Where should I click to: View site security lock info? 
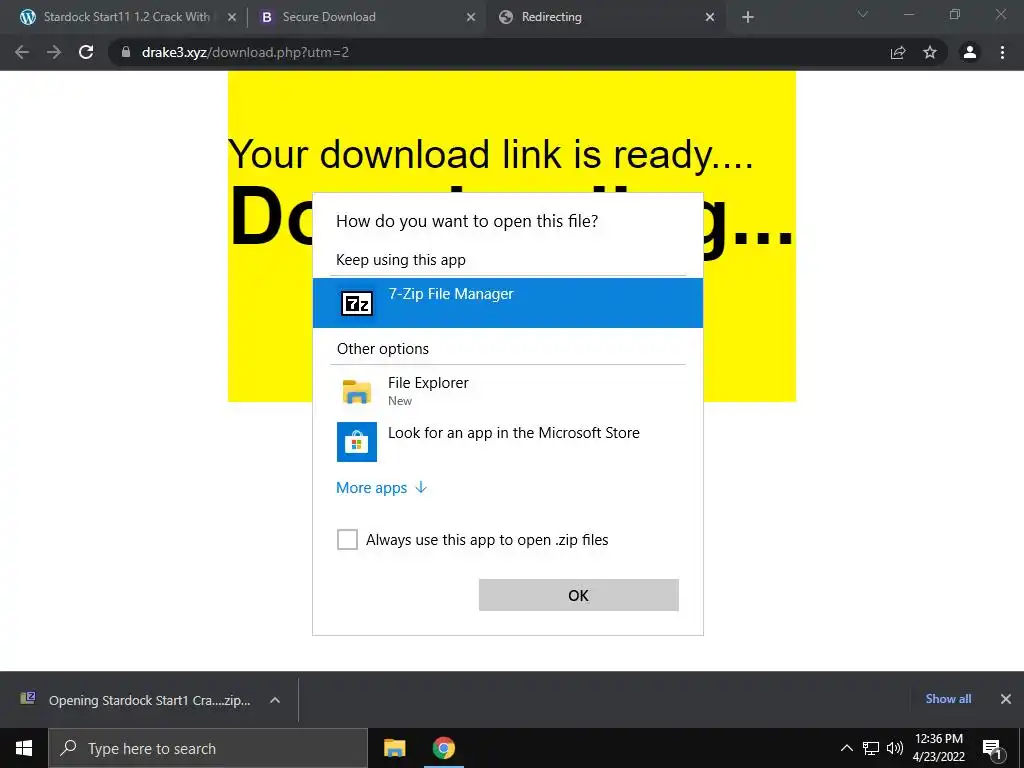(x=126, y=52)
